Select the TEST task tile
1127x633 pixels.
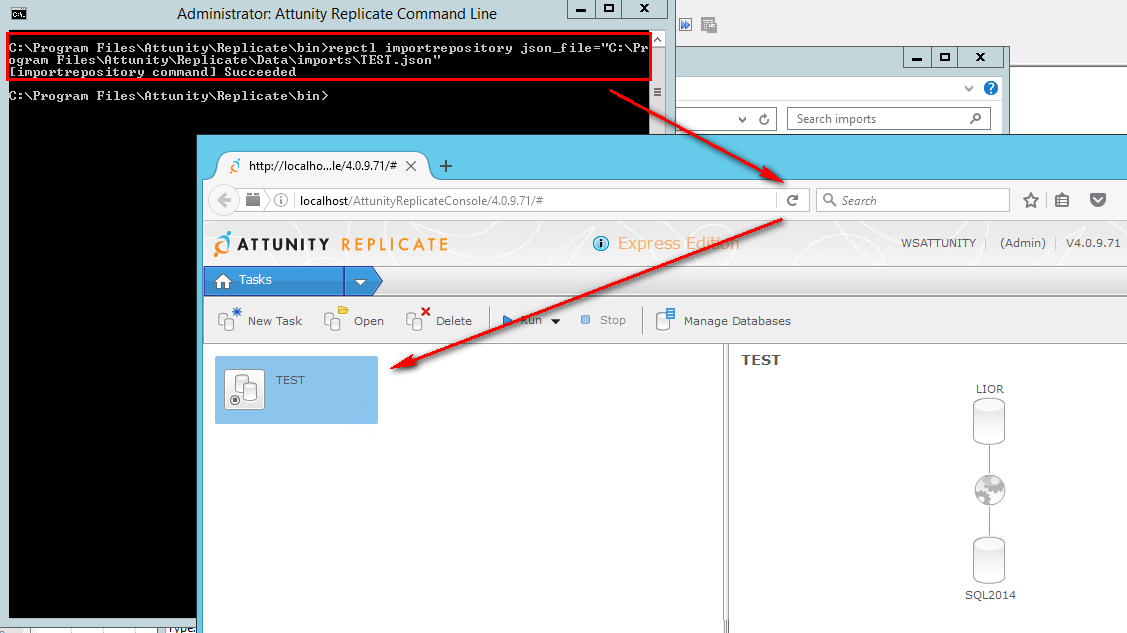(x=296, y=389)
